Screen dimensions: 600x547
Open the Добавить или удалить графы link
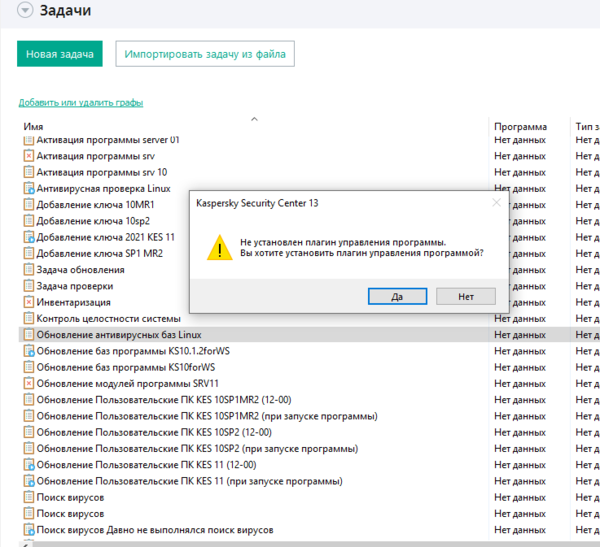pyautogui.click(x=80, y=103)
